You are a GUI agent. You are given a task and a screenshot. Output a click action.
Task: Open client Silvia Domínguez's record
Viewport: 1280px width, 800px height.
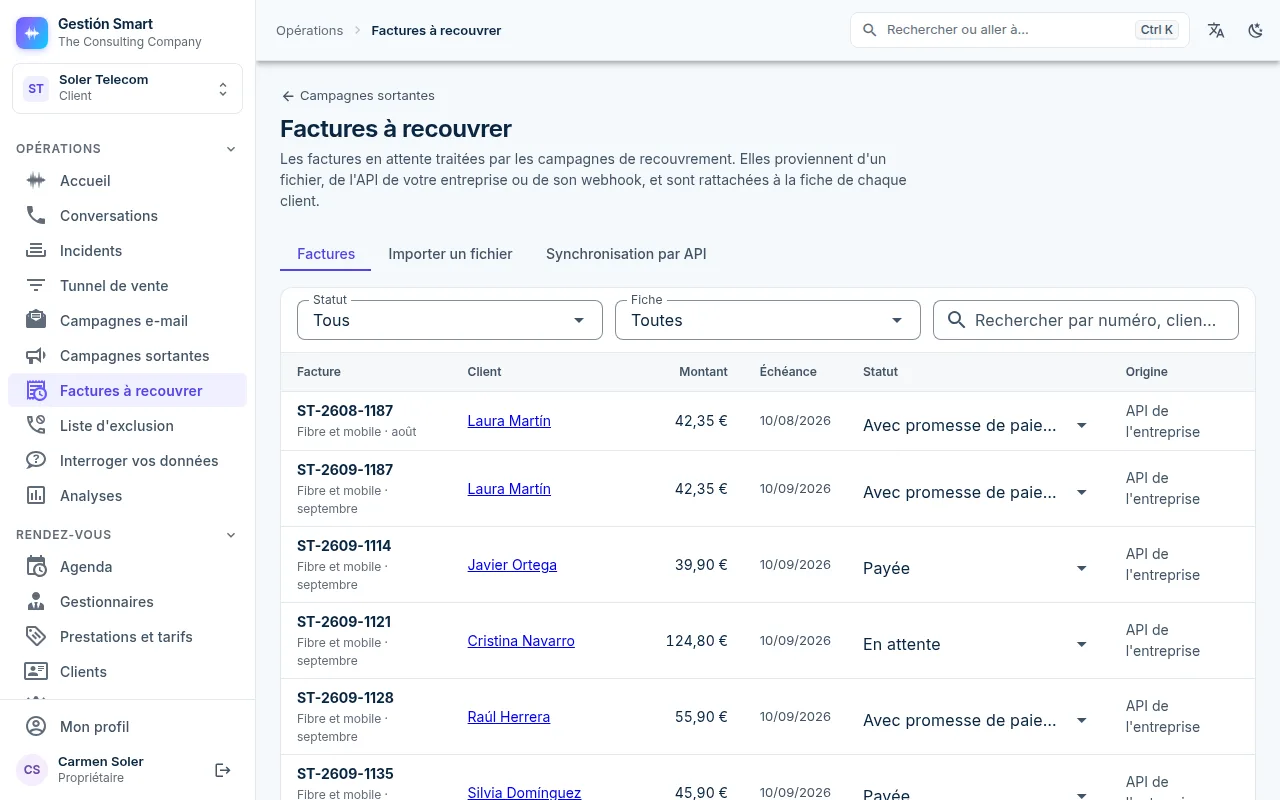point(524,792)
